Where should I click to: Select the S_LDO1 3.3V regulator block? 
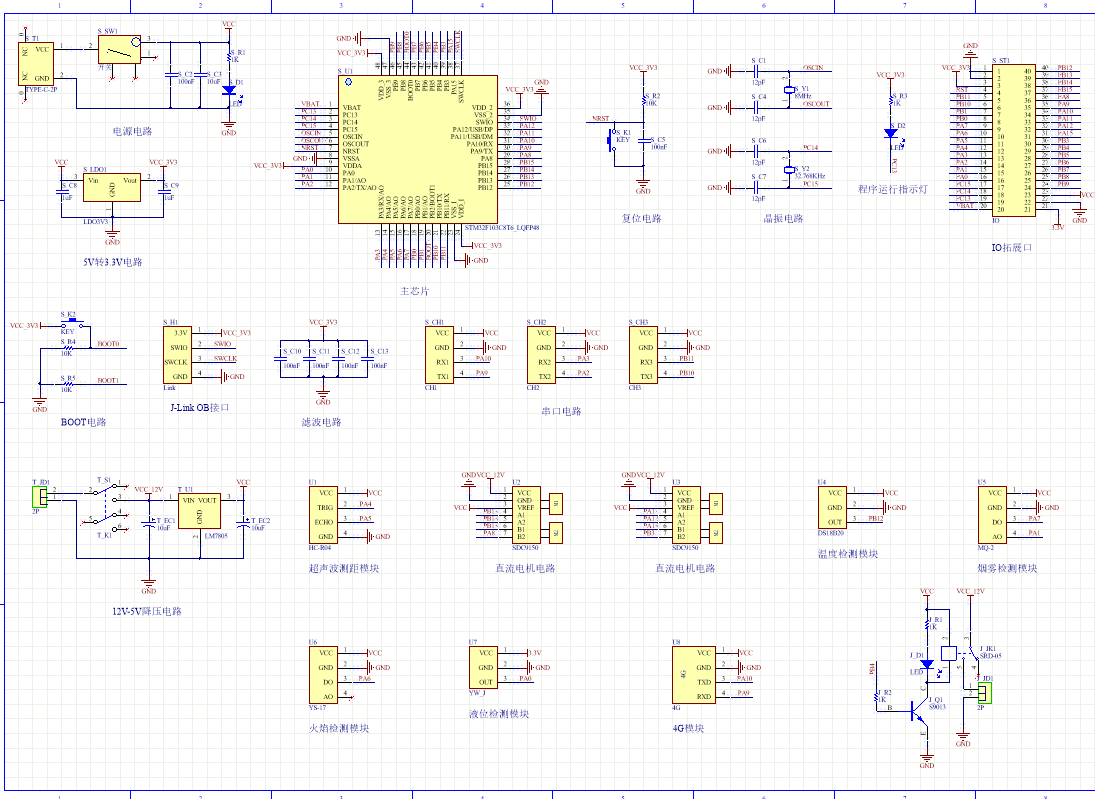[x=112, y=187]
